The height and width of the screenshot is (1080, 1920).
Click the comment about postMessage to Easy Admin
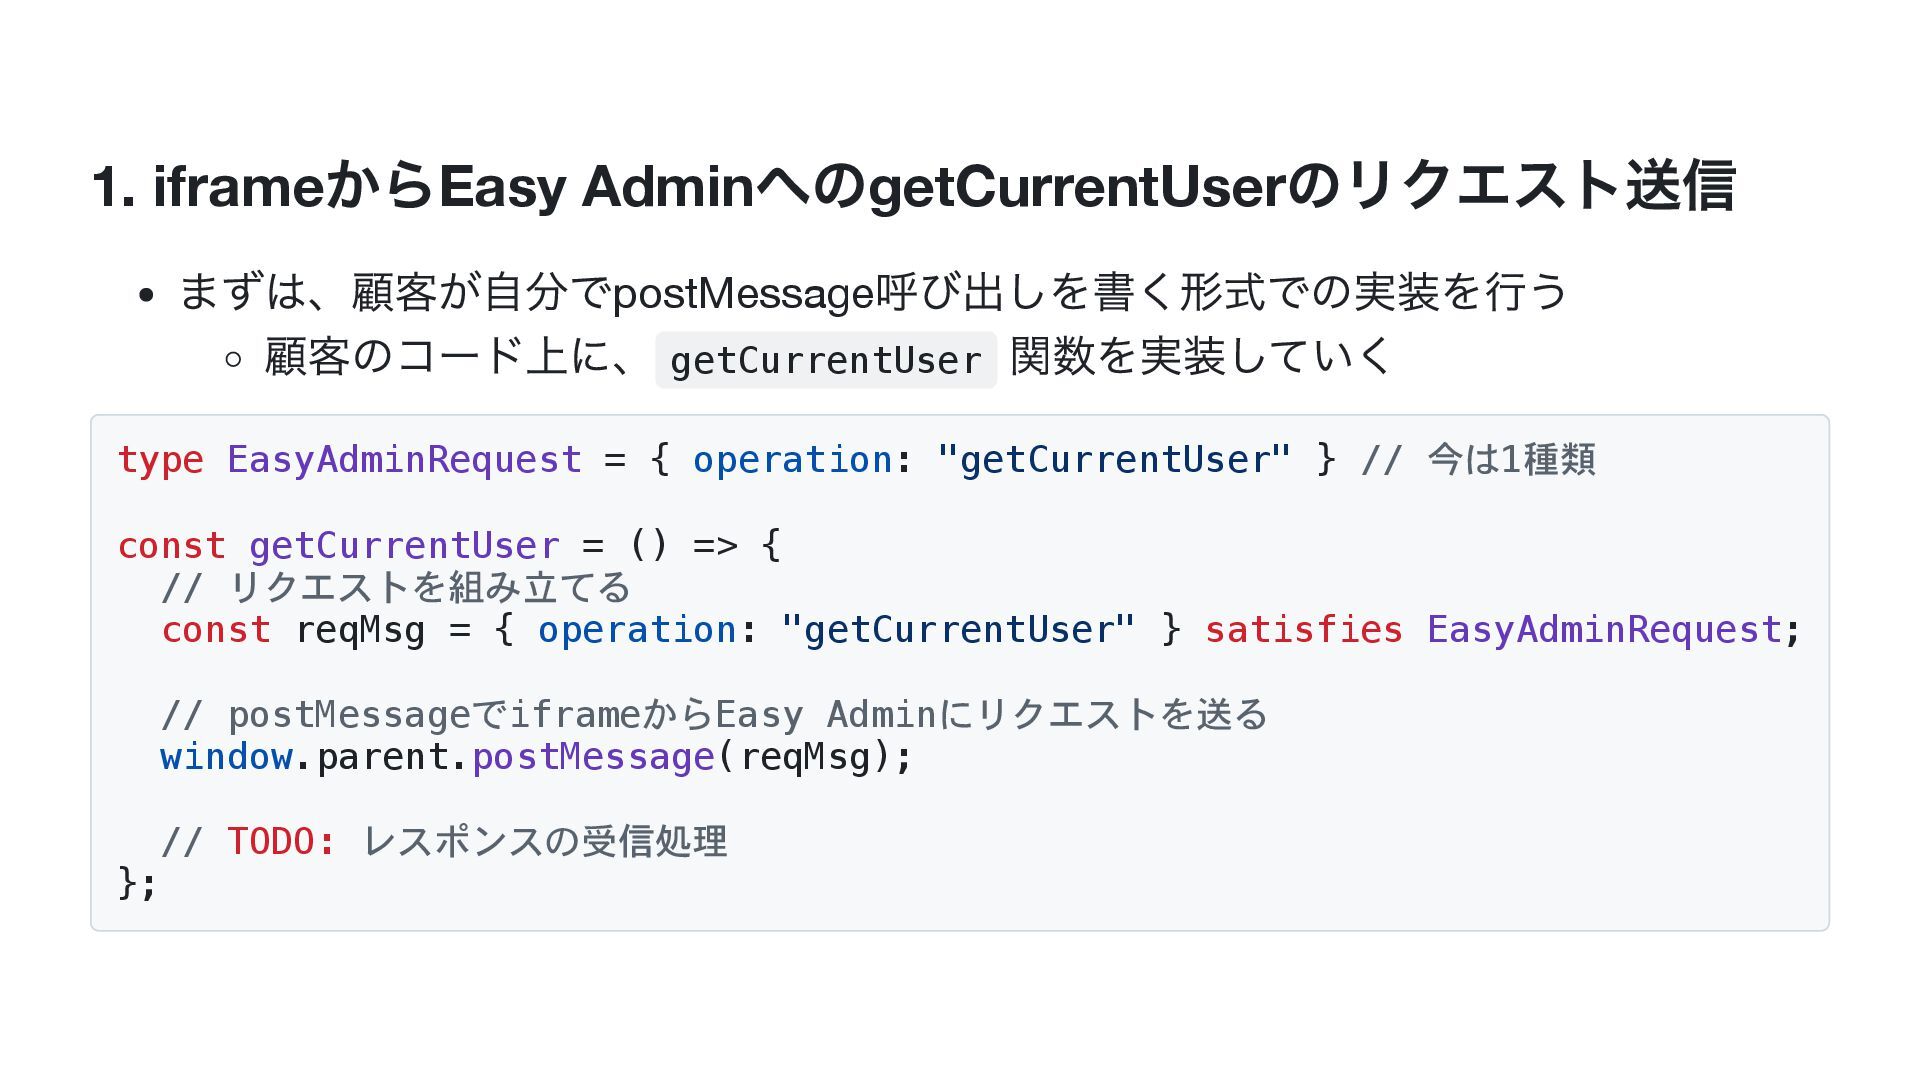[x=714, y=715]
